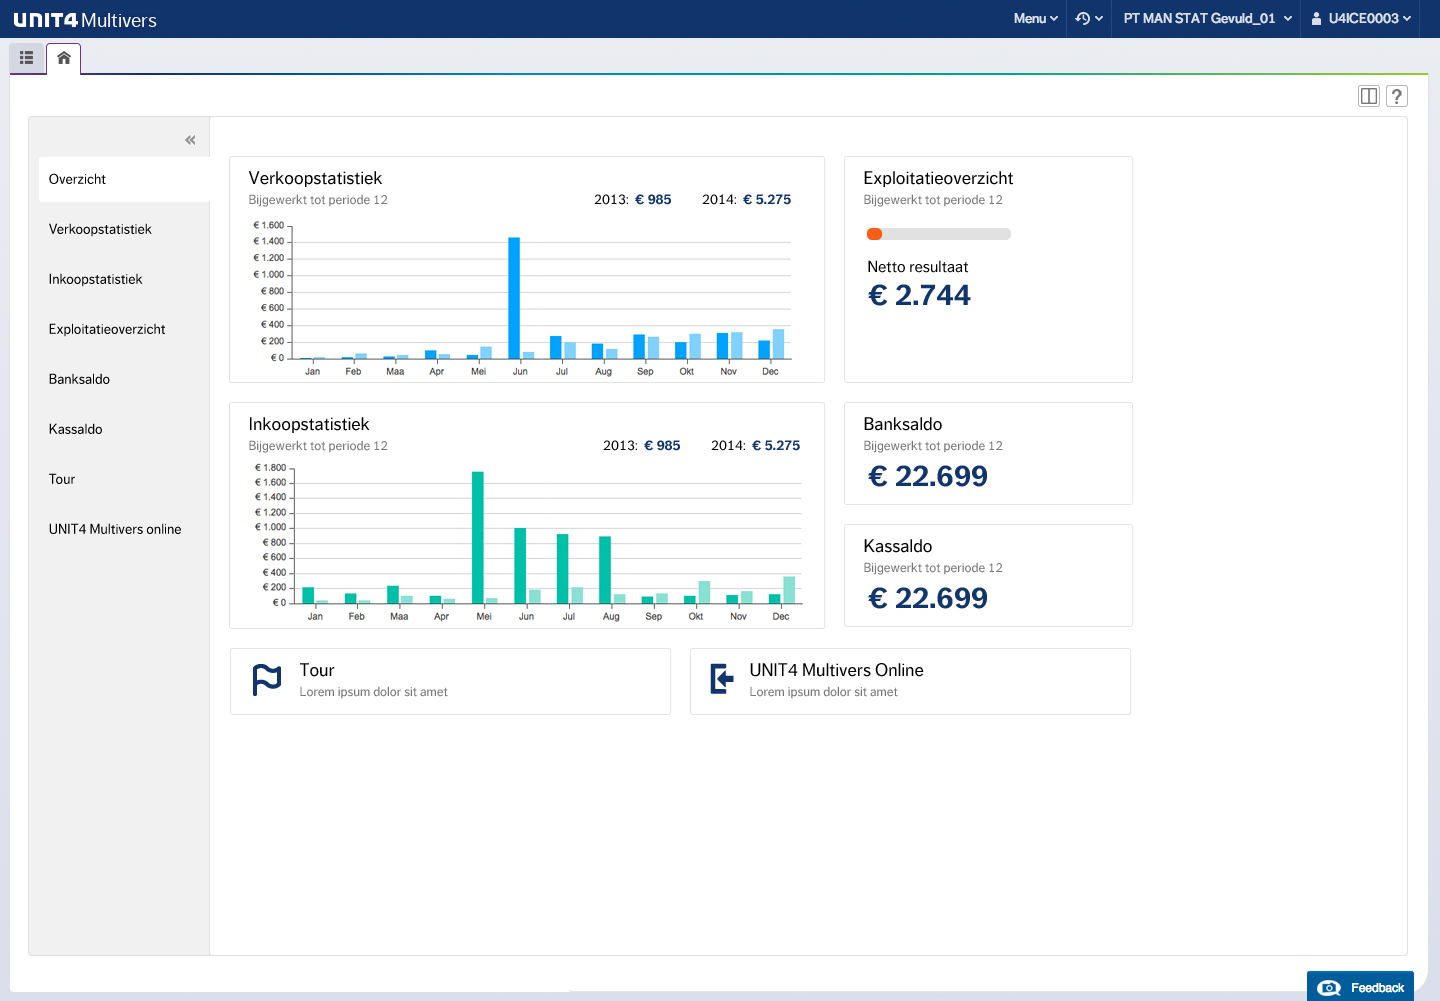
Task: Open the list view tab icon
Action: click(27, 58)
